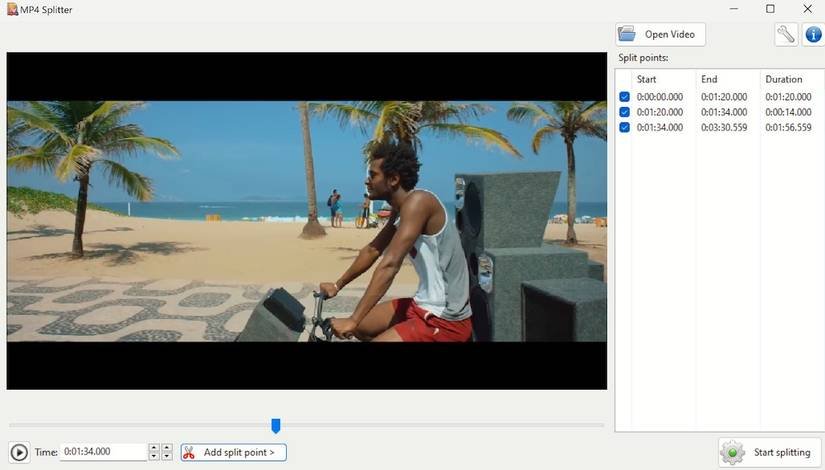Click the Open Video button

click(660, 34)
